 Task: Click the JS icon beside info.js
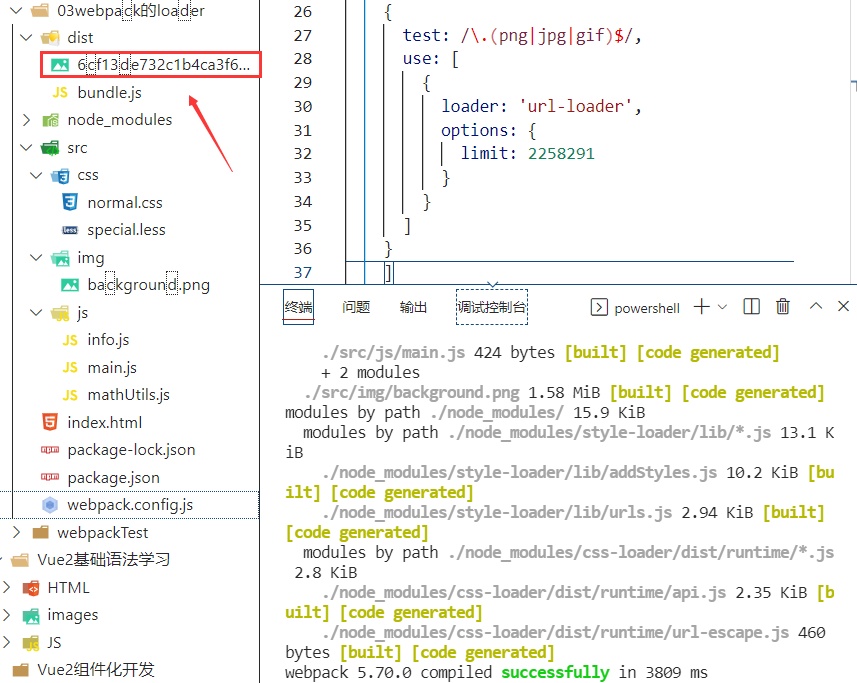[70, 340]
